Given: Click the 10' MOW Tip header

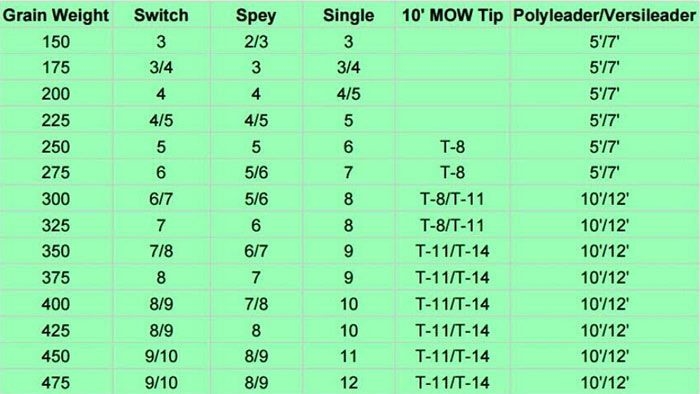Looking at the screenshot, I should (x=452, y=16).
